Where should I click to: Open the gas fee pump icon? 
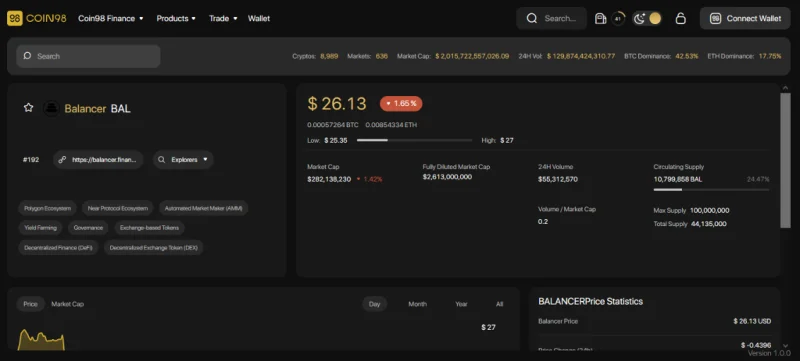(601, 18)
